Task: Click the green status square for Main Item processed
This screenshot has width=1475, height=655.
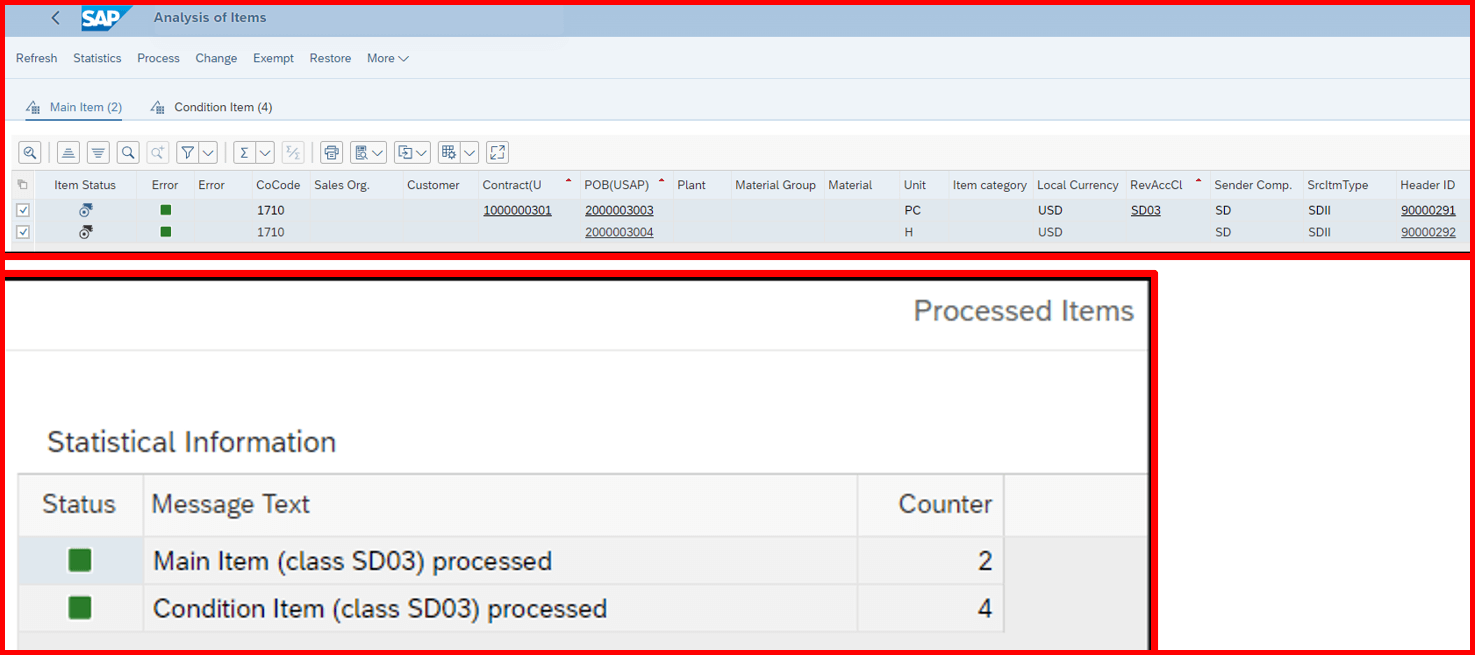Action: point(79,560)
